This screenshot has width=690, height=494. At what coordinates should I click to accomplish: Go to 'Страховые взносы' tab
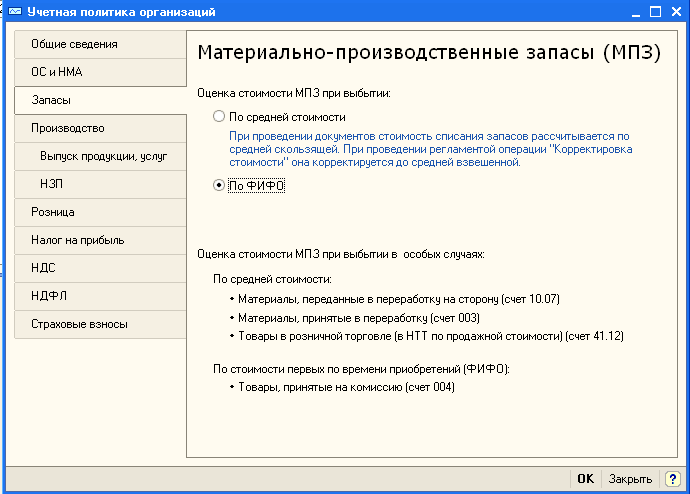click(x=100, y=325)
